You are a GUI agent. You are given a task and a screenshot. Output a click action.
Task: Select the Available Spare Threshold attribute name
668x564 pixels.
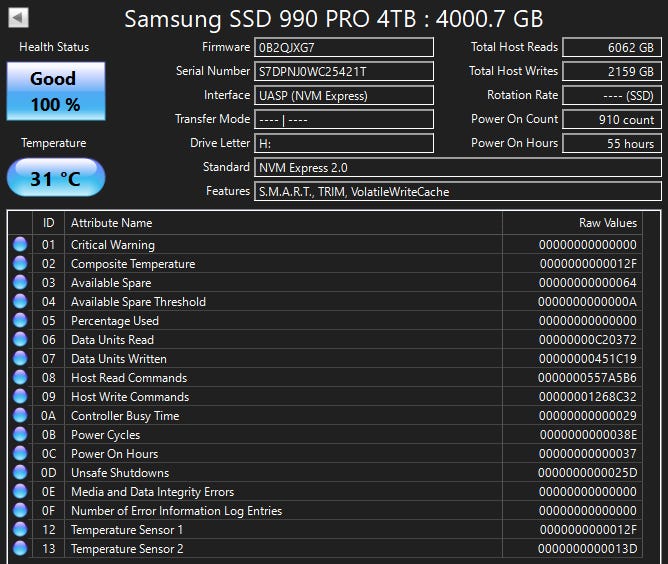pos(138,302)
